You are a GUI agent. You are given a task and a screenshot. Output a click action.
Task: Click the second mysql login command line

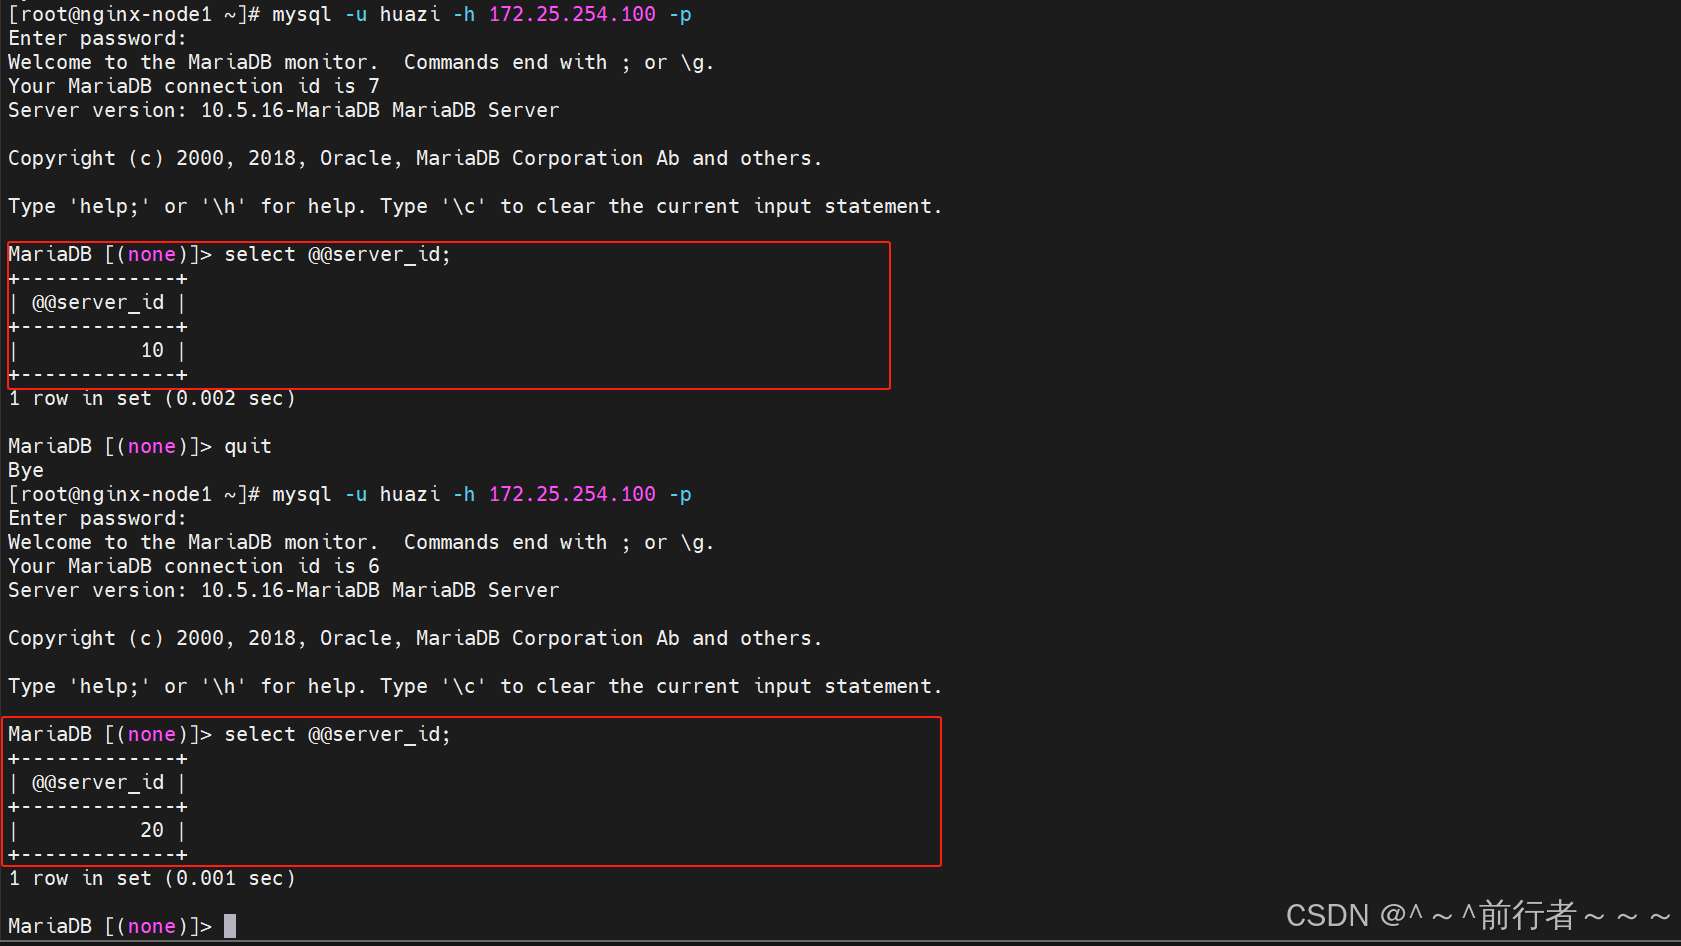[350, 494]
